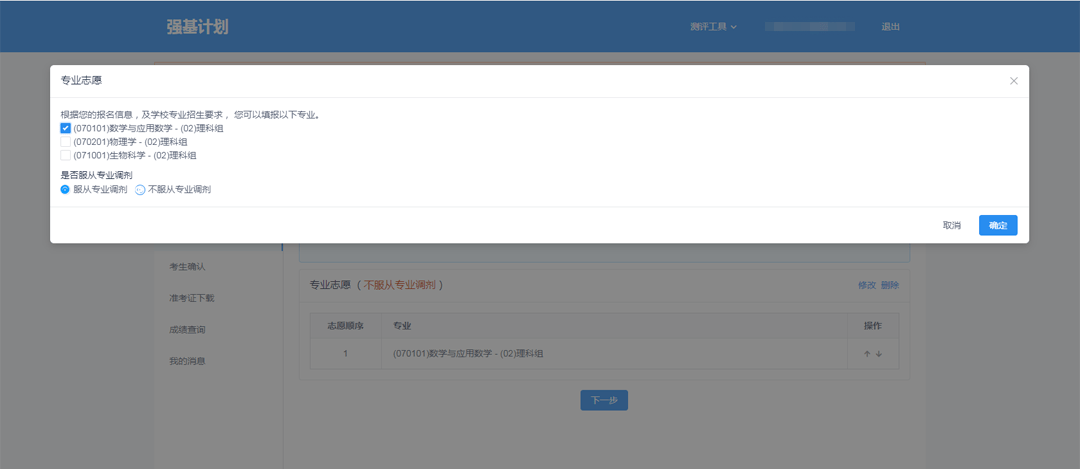Click the 删除 link for 专业志愿
Image resolution: width=1080 pixels, height=469 pixels.
(x=889, y=285)
